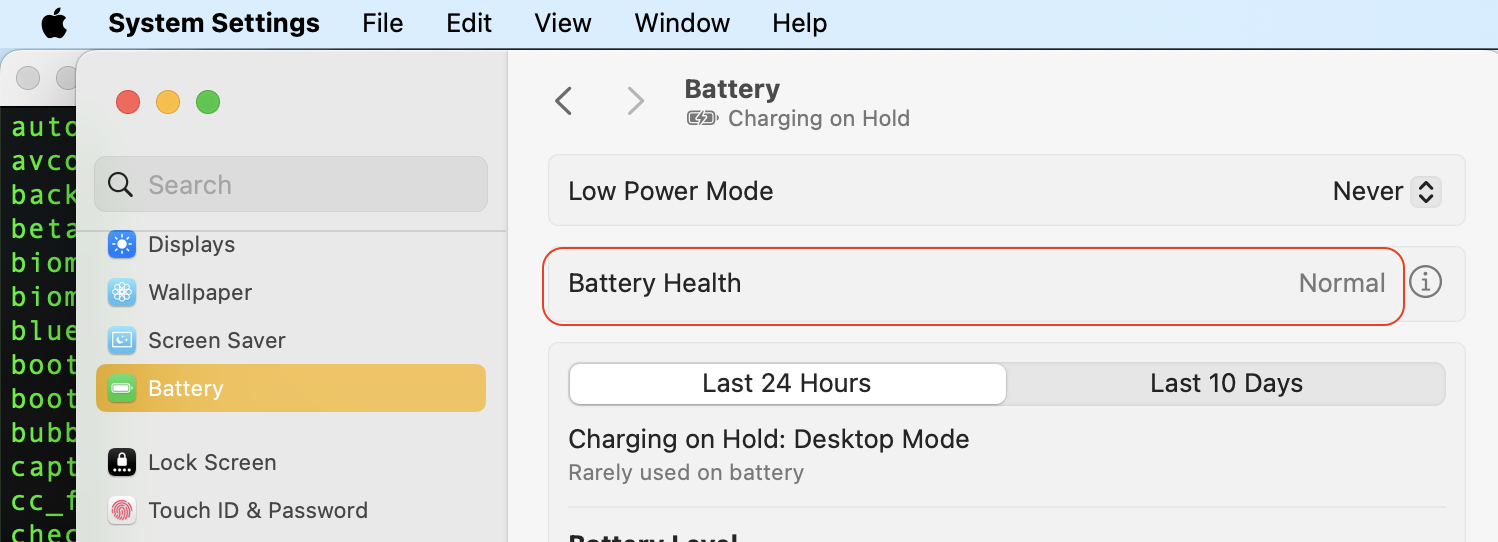
Task: Click the Touch ID fingerprint icon
Action: pyautogui.click(x=122, y=510)
